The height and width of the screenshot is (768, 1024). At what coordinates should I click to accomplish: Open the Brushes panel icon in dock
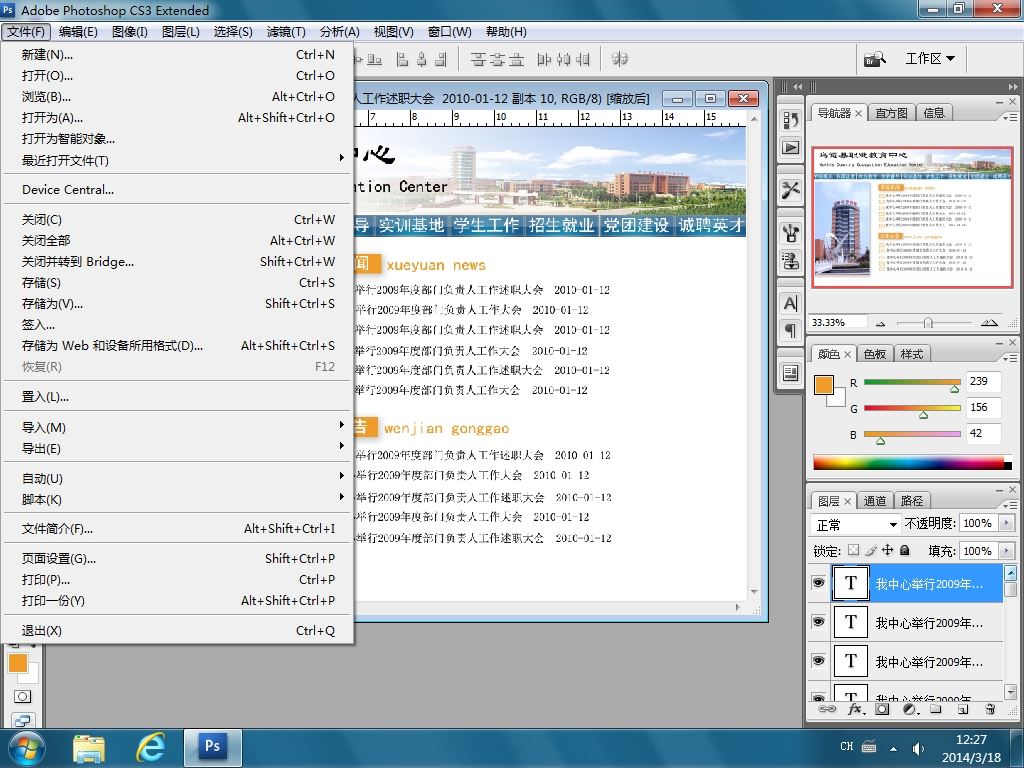tap(790, 233)
